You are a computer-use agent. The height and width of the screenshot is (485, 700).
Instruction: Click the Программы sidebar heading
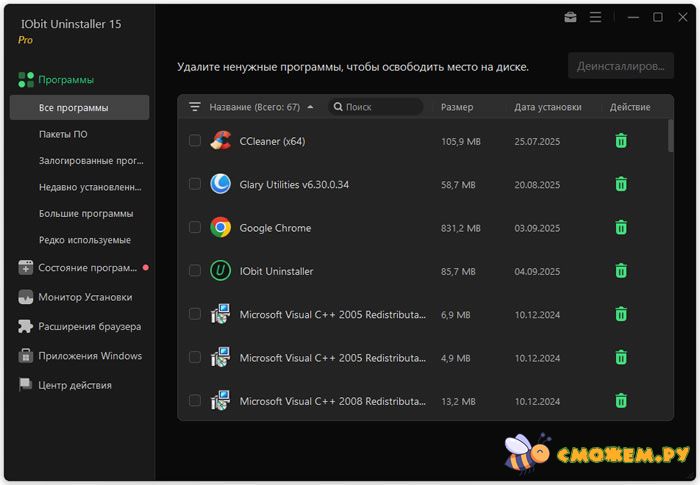66,80
